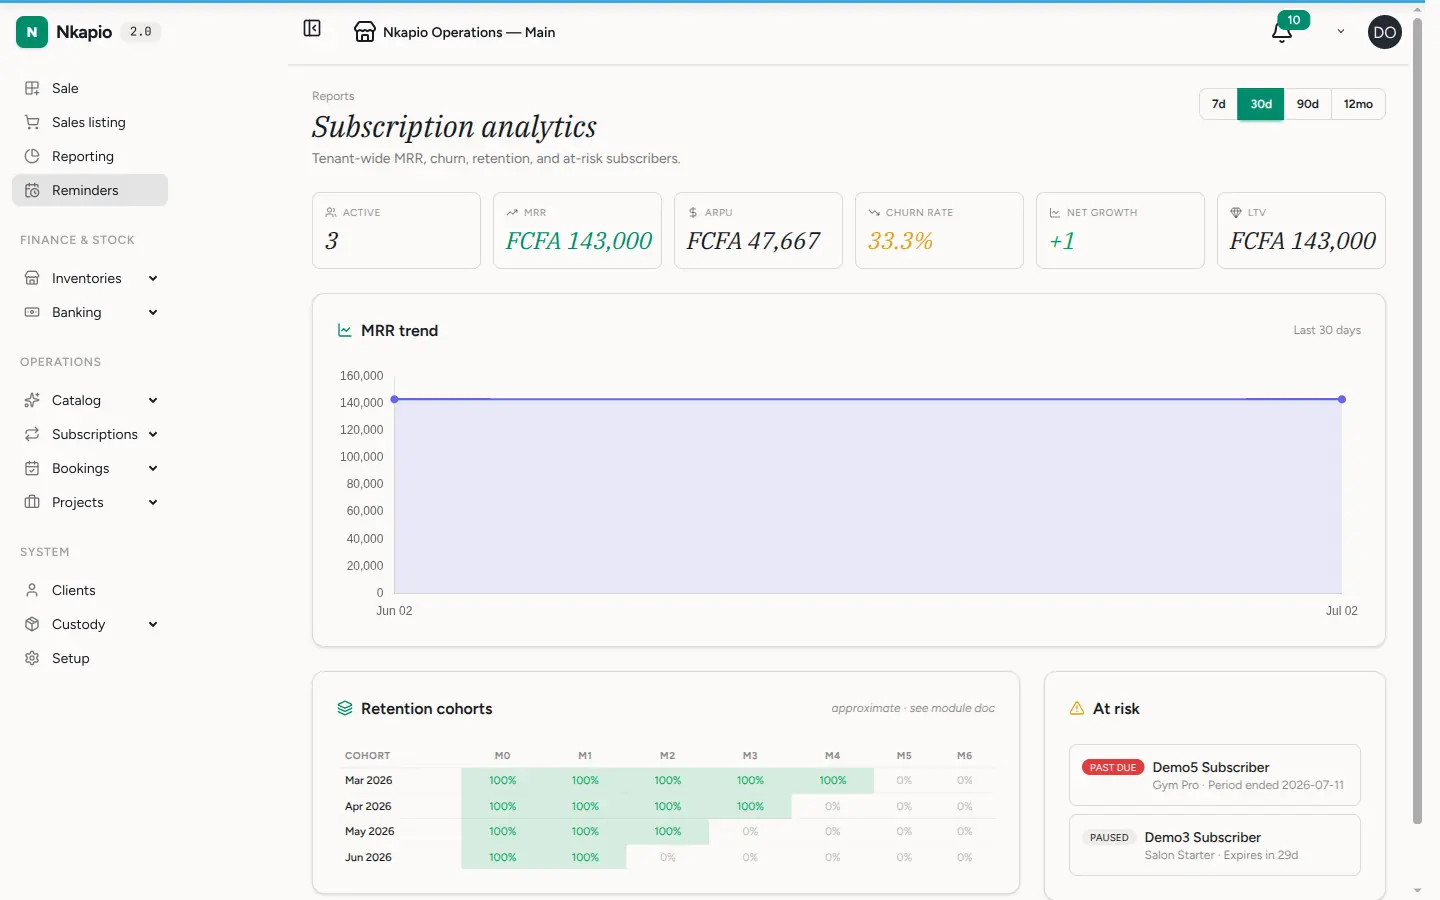This screenshot has width=1440, height=900.
Task: Click the ARPU FCFA 47,667 value
Action: click(753, 241)
